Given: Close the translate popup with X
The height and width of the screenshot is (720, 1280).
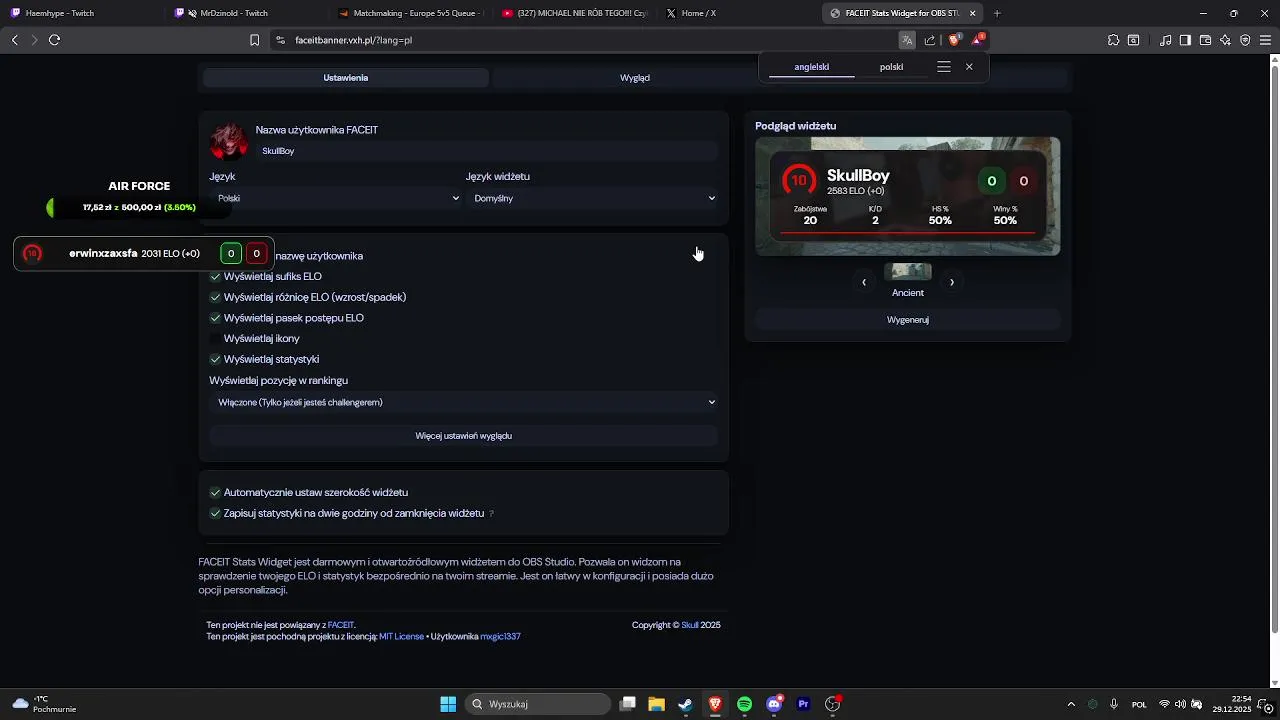Looking at the screenshot, I should point(969,67).
